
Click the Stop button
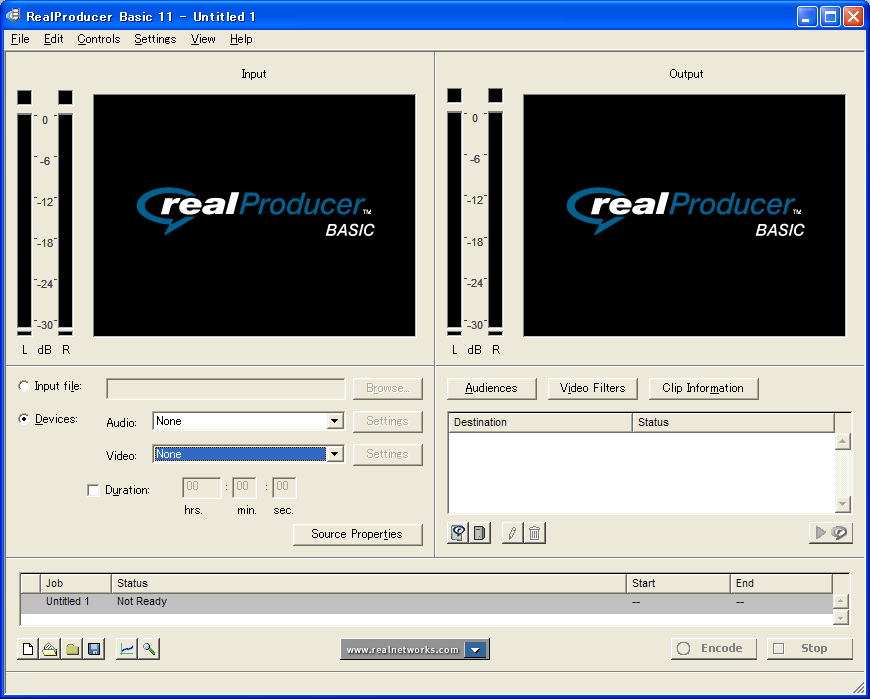pos(810,649)
